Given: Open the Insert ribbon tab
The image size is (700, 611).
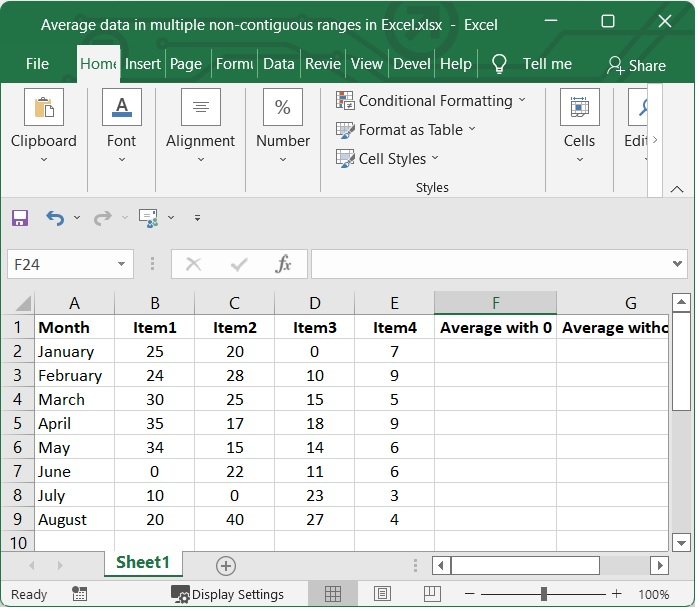Looking at the screenshot, I should [x=143, y=64].
